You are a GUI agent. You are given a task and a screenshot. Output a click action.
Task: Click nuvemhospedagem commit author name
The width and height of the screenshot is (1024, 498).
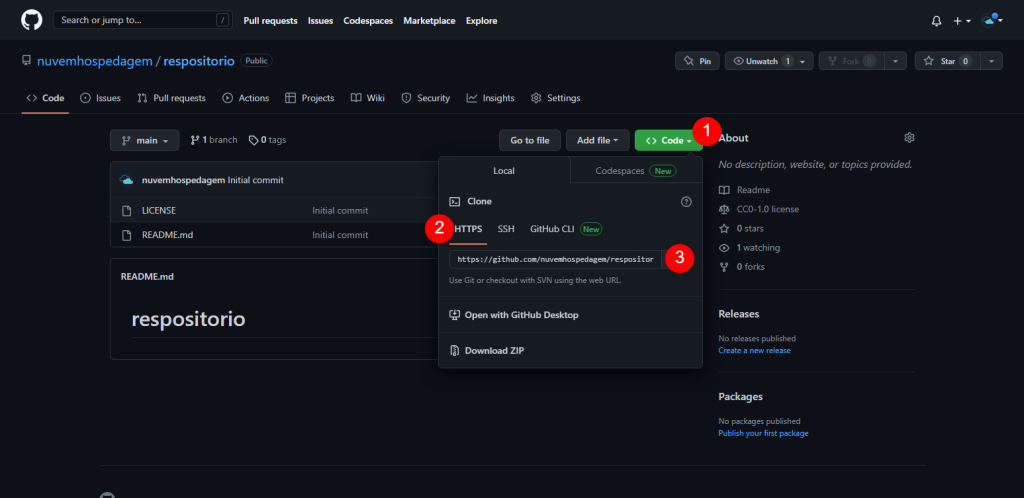[184, 179]
